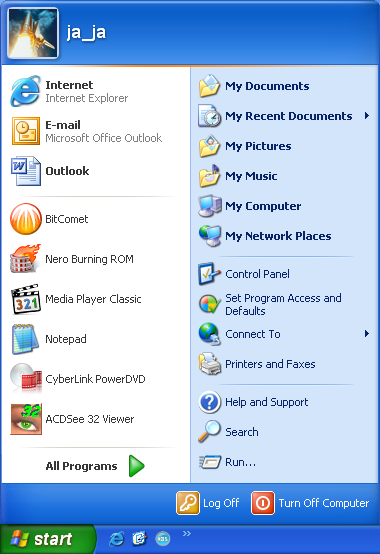Open the Connect To menu entry
This screenshot has height=554, width=380.
point(284,334)
